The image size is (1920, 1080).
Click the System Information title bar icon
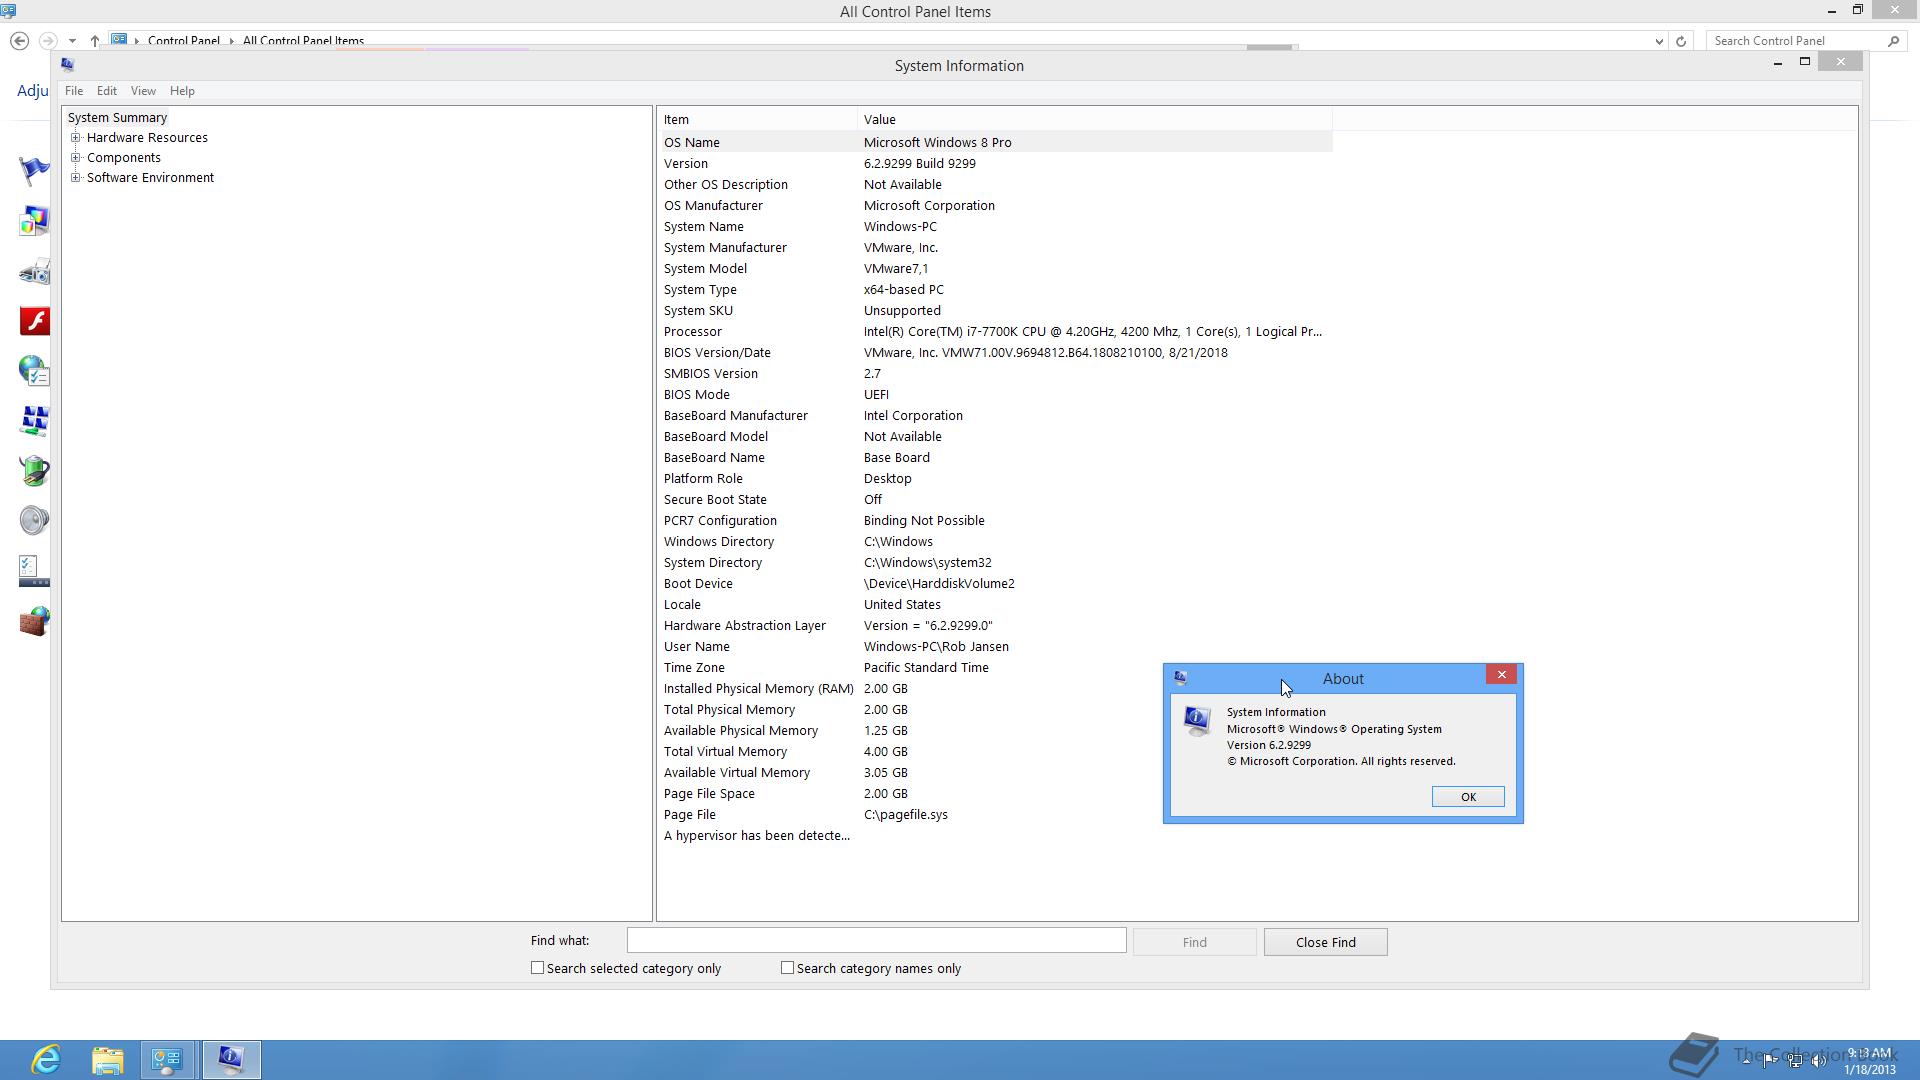[67, 64]
